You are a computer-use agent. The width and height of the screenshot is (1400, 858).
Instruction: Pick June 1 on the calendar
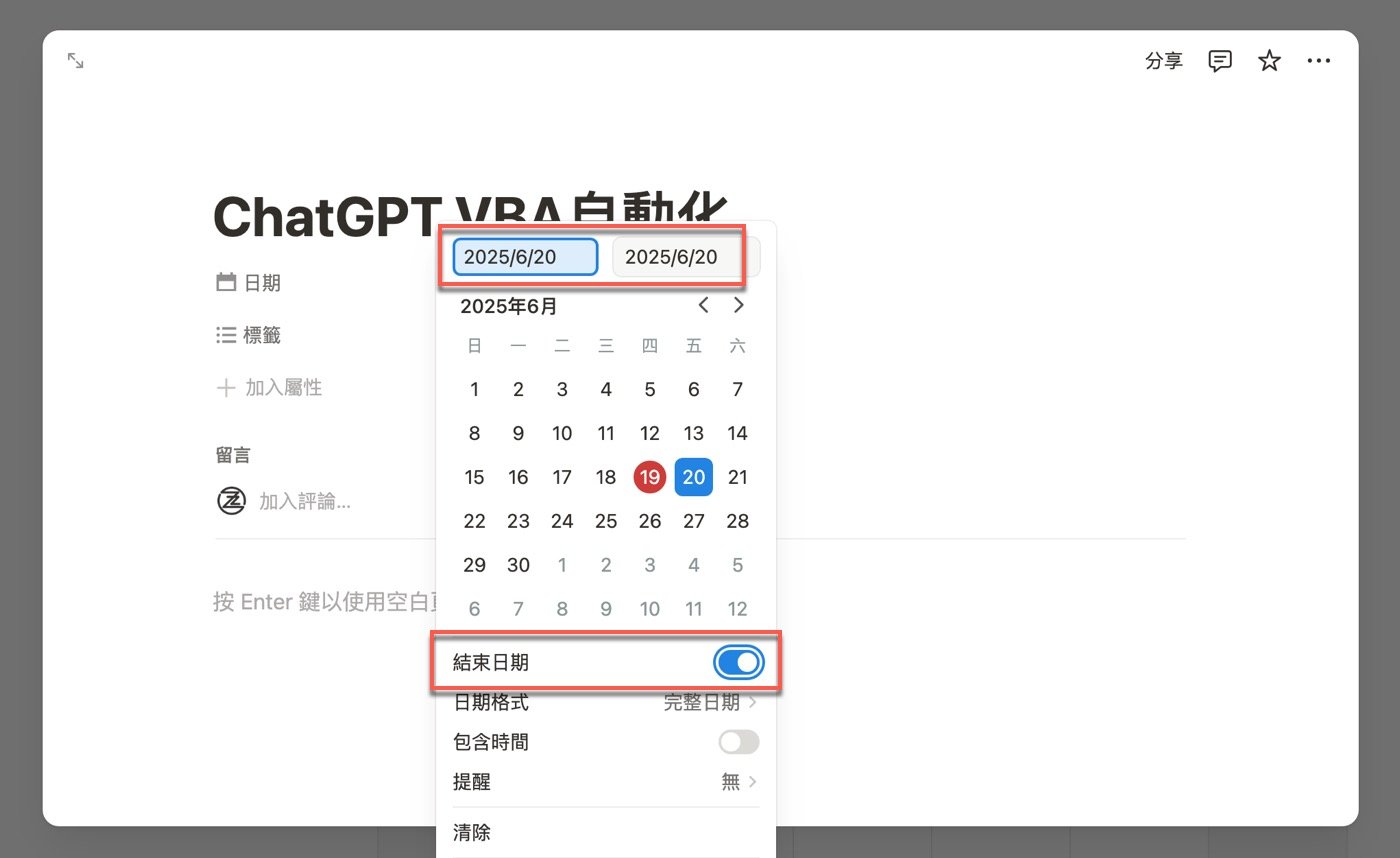pyautogui.click(x=475, y=389)
